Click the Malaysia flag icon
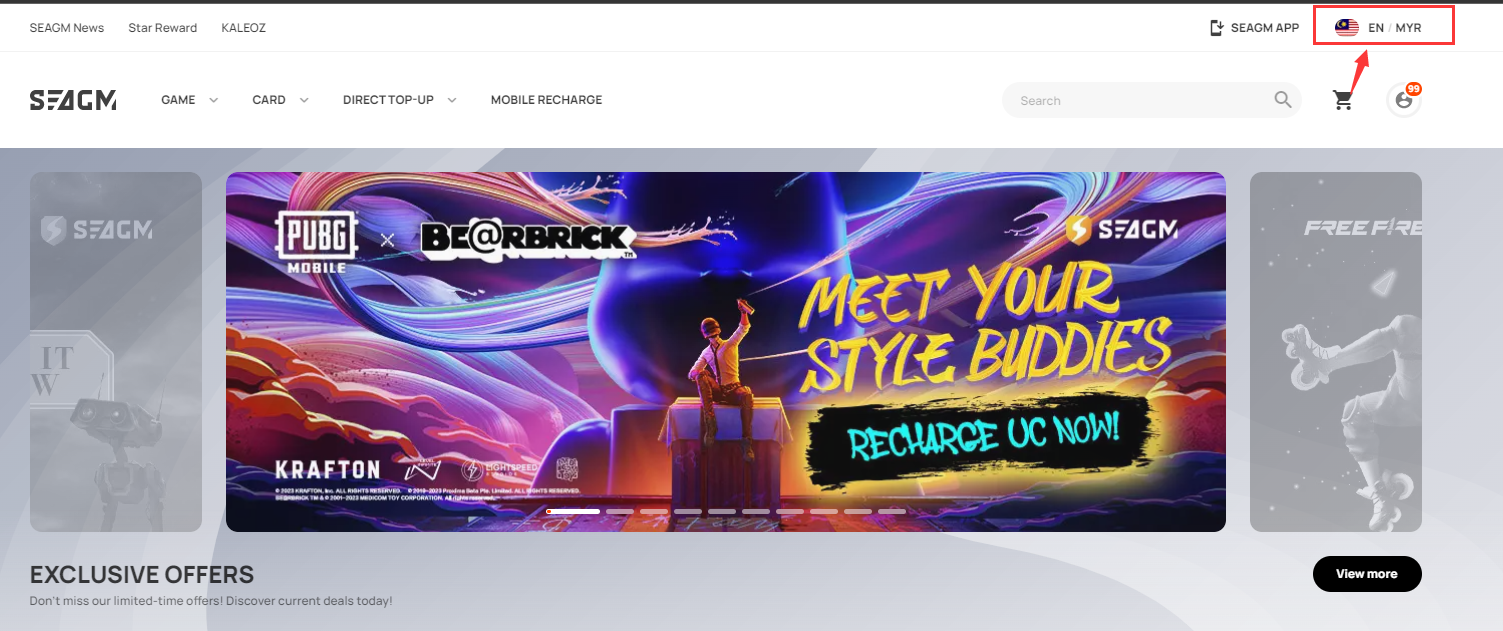The height and width of the screenshot is (631, 1503). click(x=1347, y=28)
